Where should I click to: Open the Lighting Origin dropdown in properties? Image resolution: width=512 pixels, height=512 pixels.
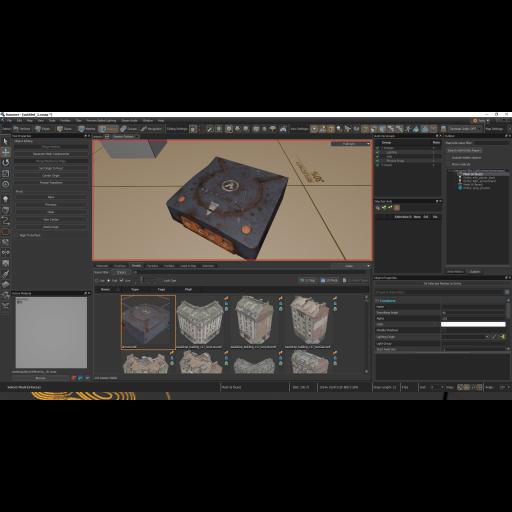(465, 337)
